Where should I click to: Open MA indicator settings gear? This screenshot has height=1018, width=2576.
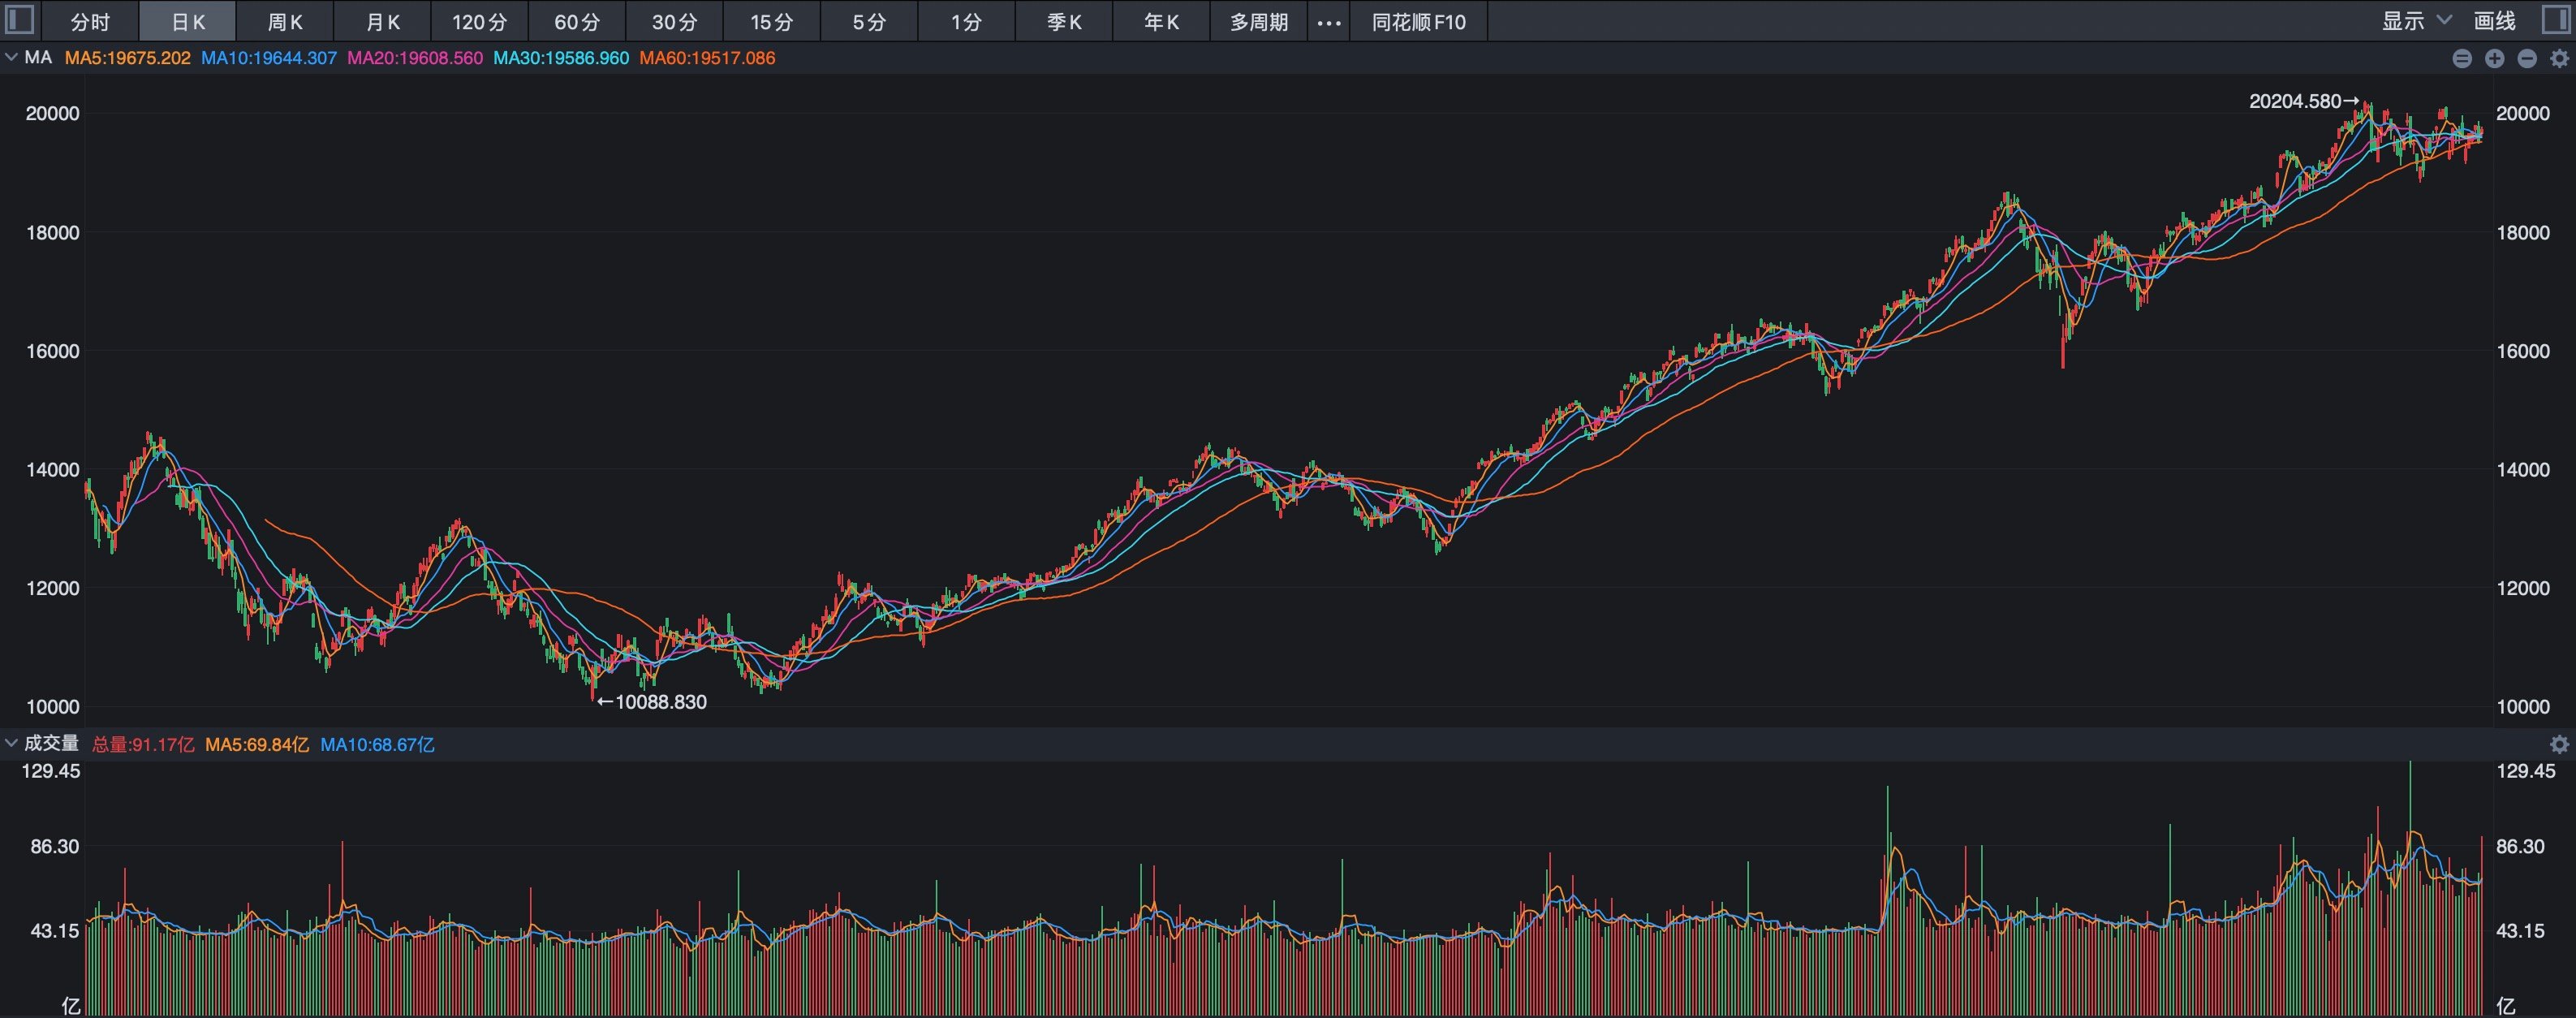(2559, 58)
